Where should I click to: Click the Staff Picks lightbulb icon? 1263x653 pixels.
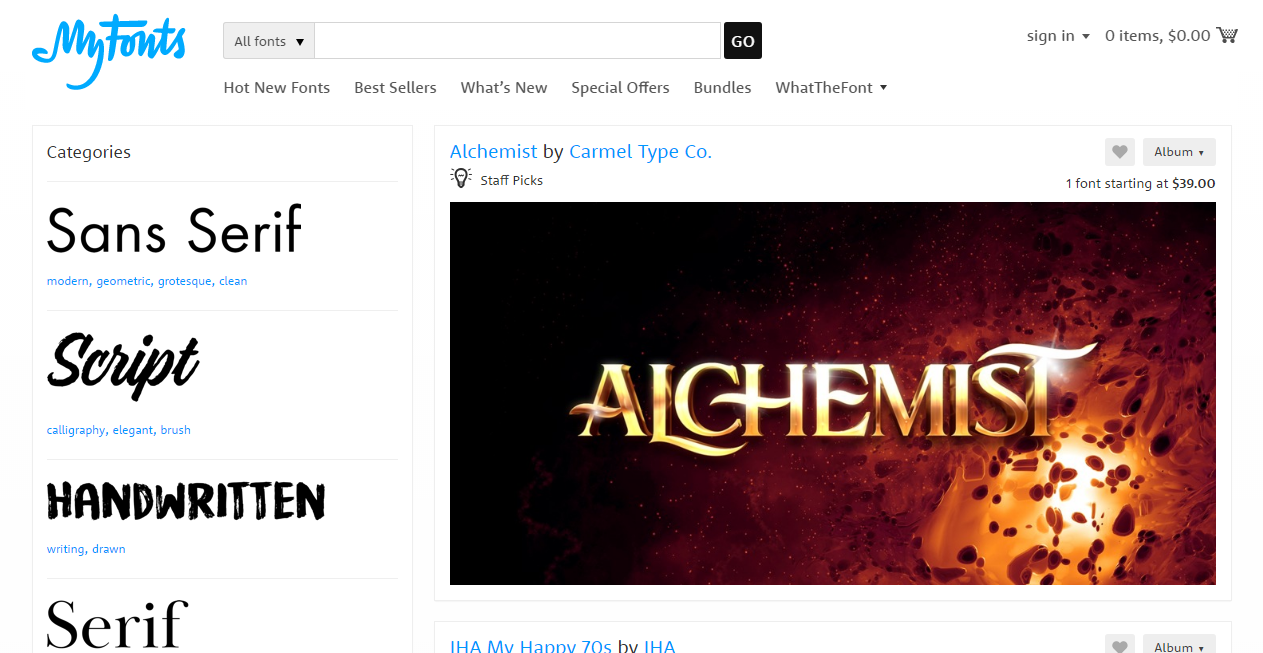(460, 178)
